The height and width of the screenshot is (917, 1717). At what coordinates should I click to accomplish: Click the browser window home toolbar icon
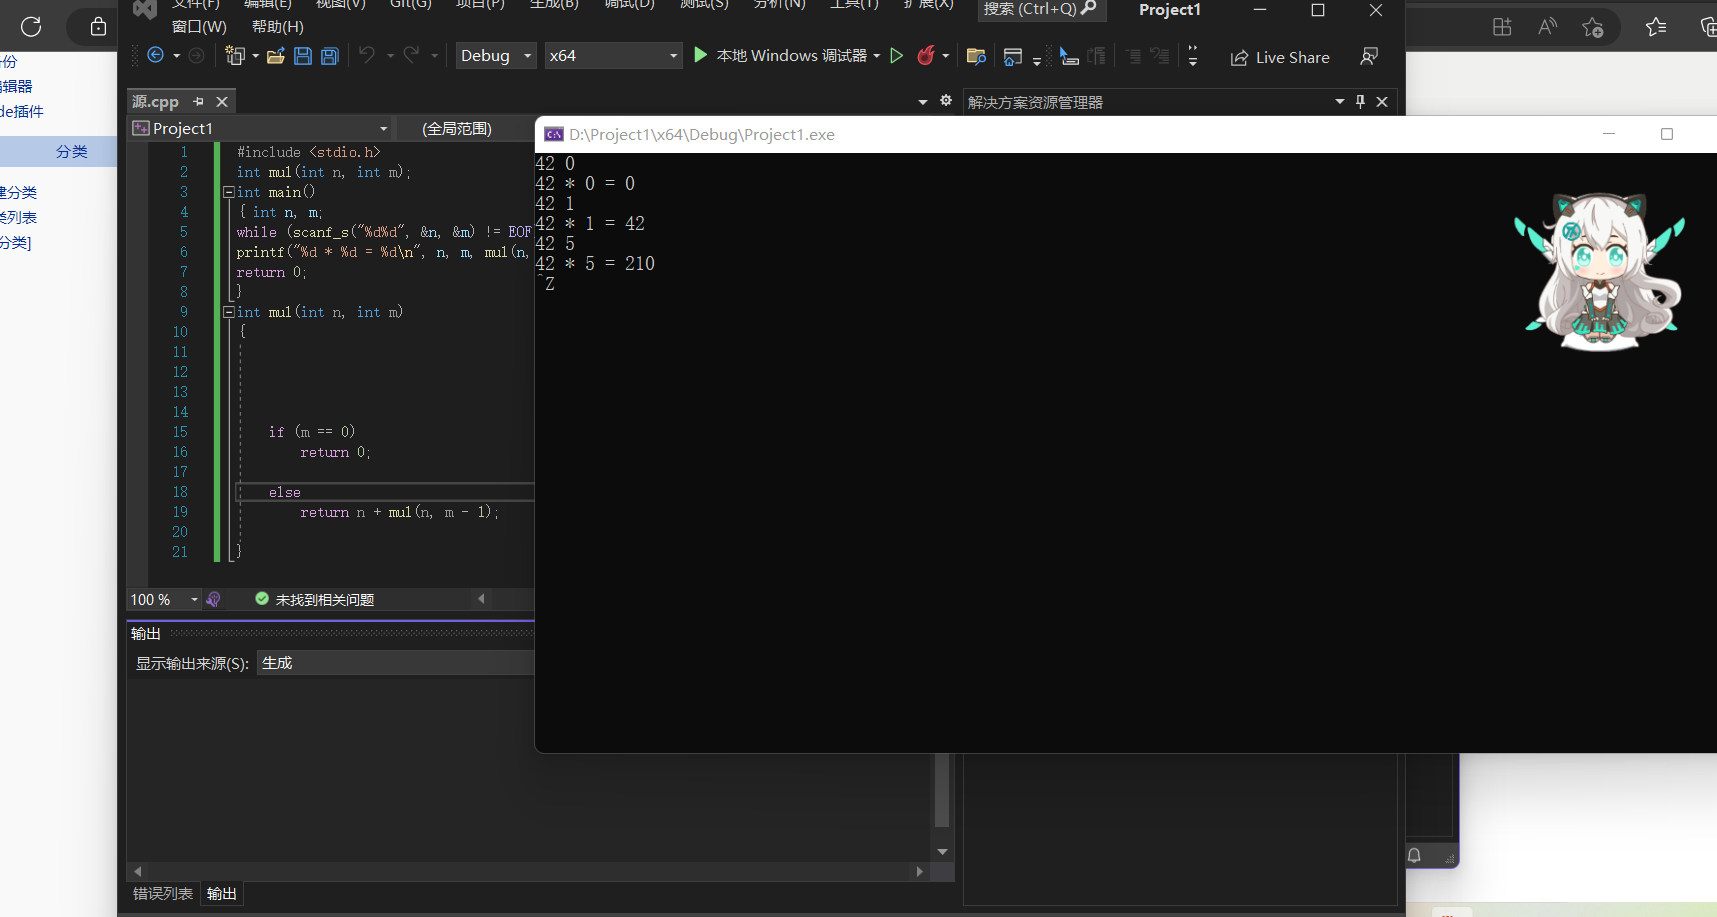point(1013,57)
